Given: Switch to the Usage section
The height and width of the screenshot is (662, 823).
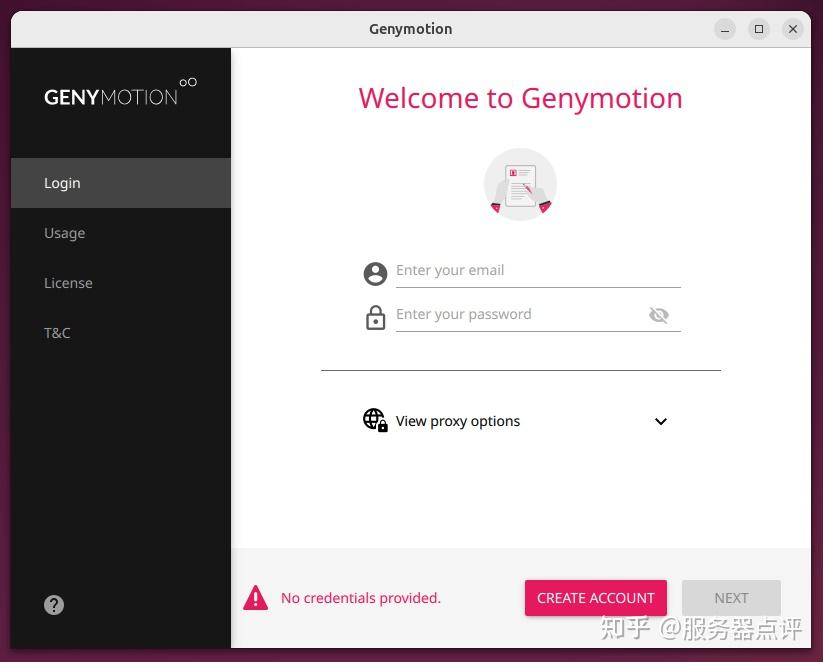Looking at the screenshot, I should [64, 233].
